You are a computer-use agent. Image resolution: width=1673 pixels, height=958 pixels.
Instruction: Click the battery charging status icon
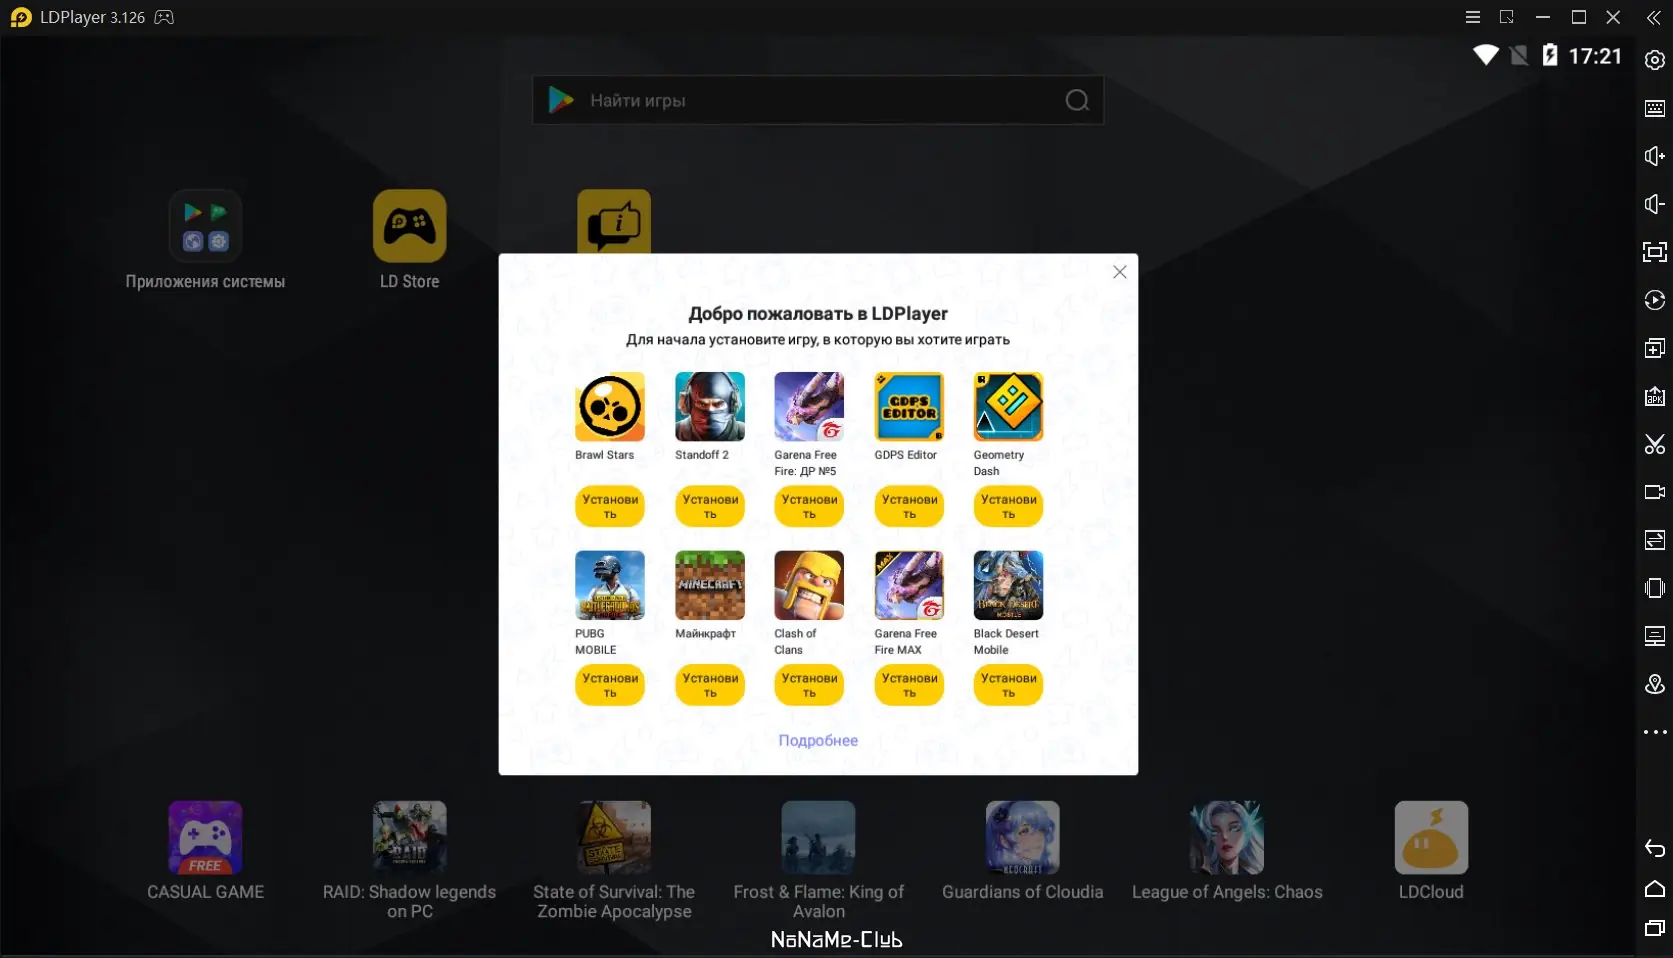pos(1550,55)
